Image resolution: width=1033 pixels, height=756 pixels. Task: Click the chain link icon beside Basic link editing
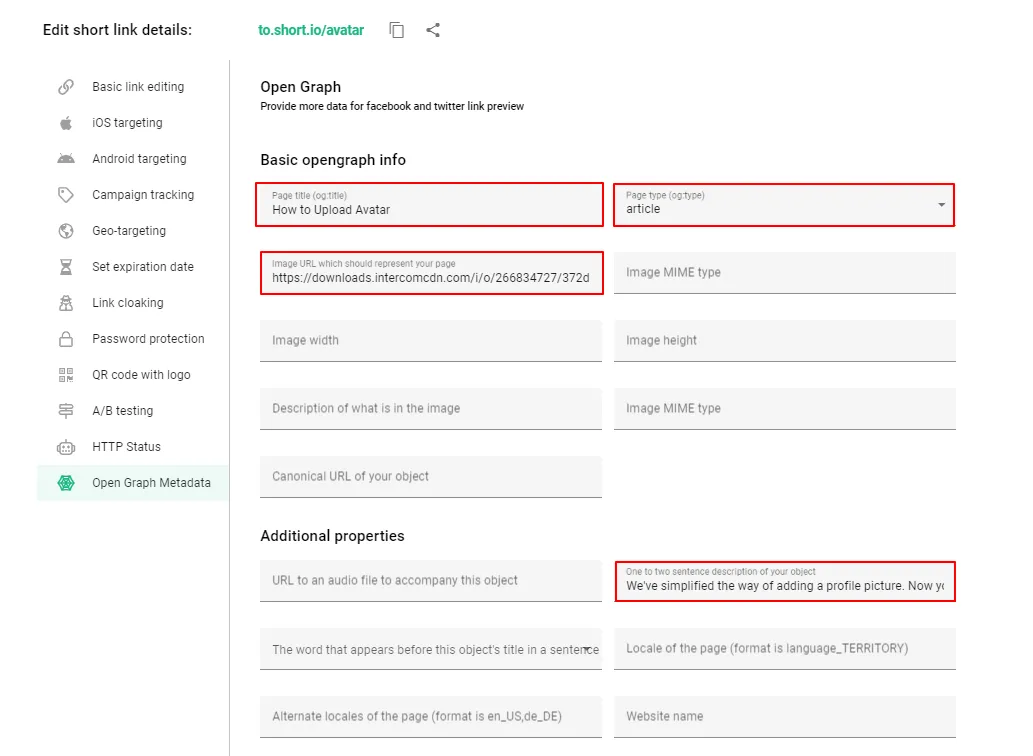[x=66, y=87]
